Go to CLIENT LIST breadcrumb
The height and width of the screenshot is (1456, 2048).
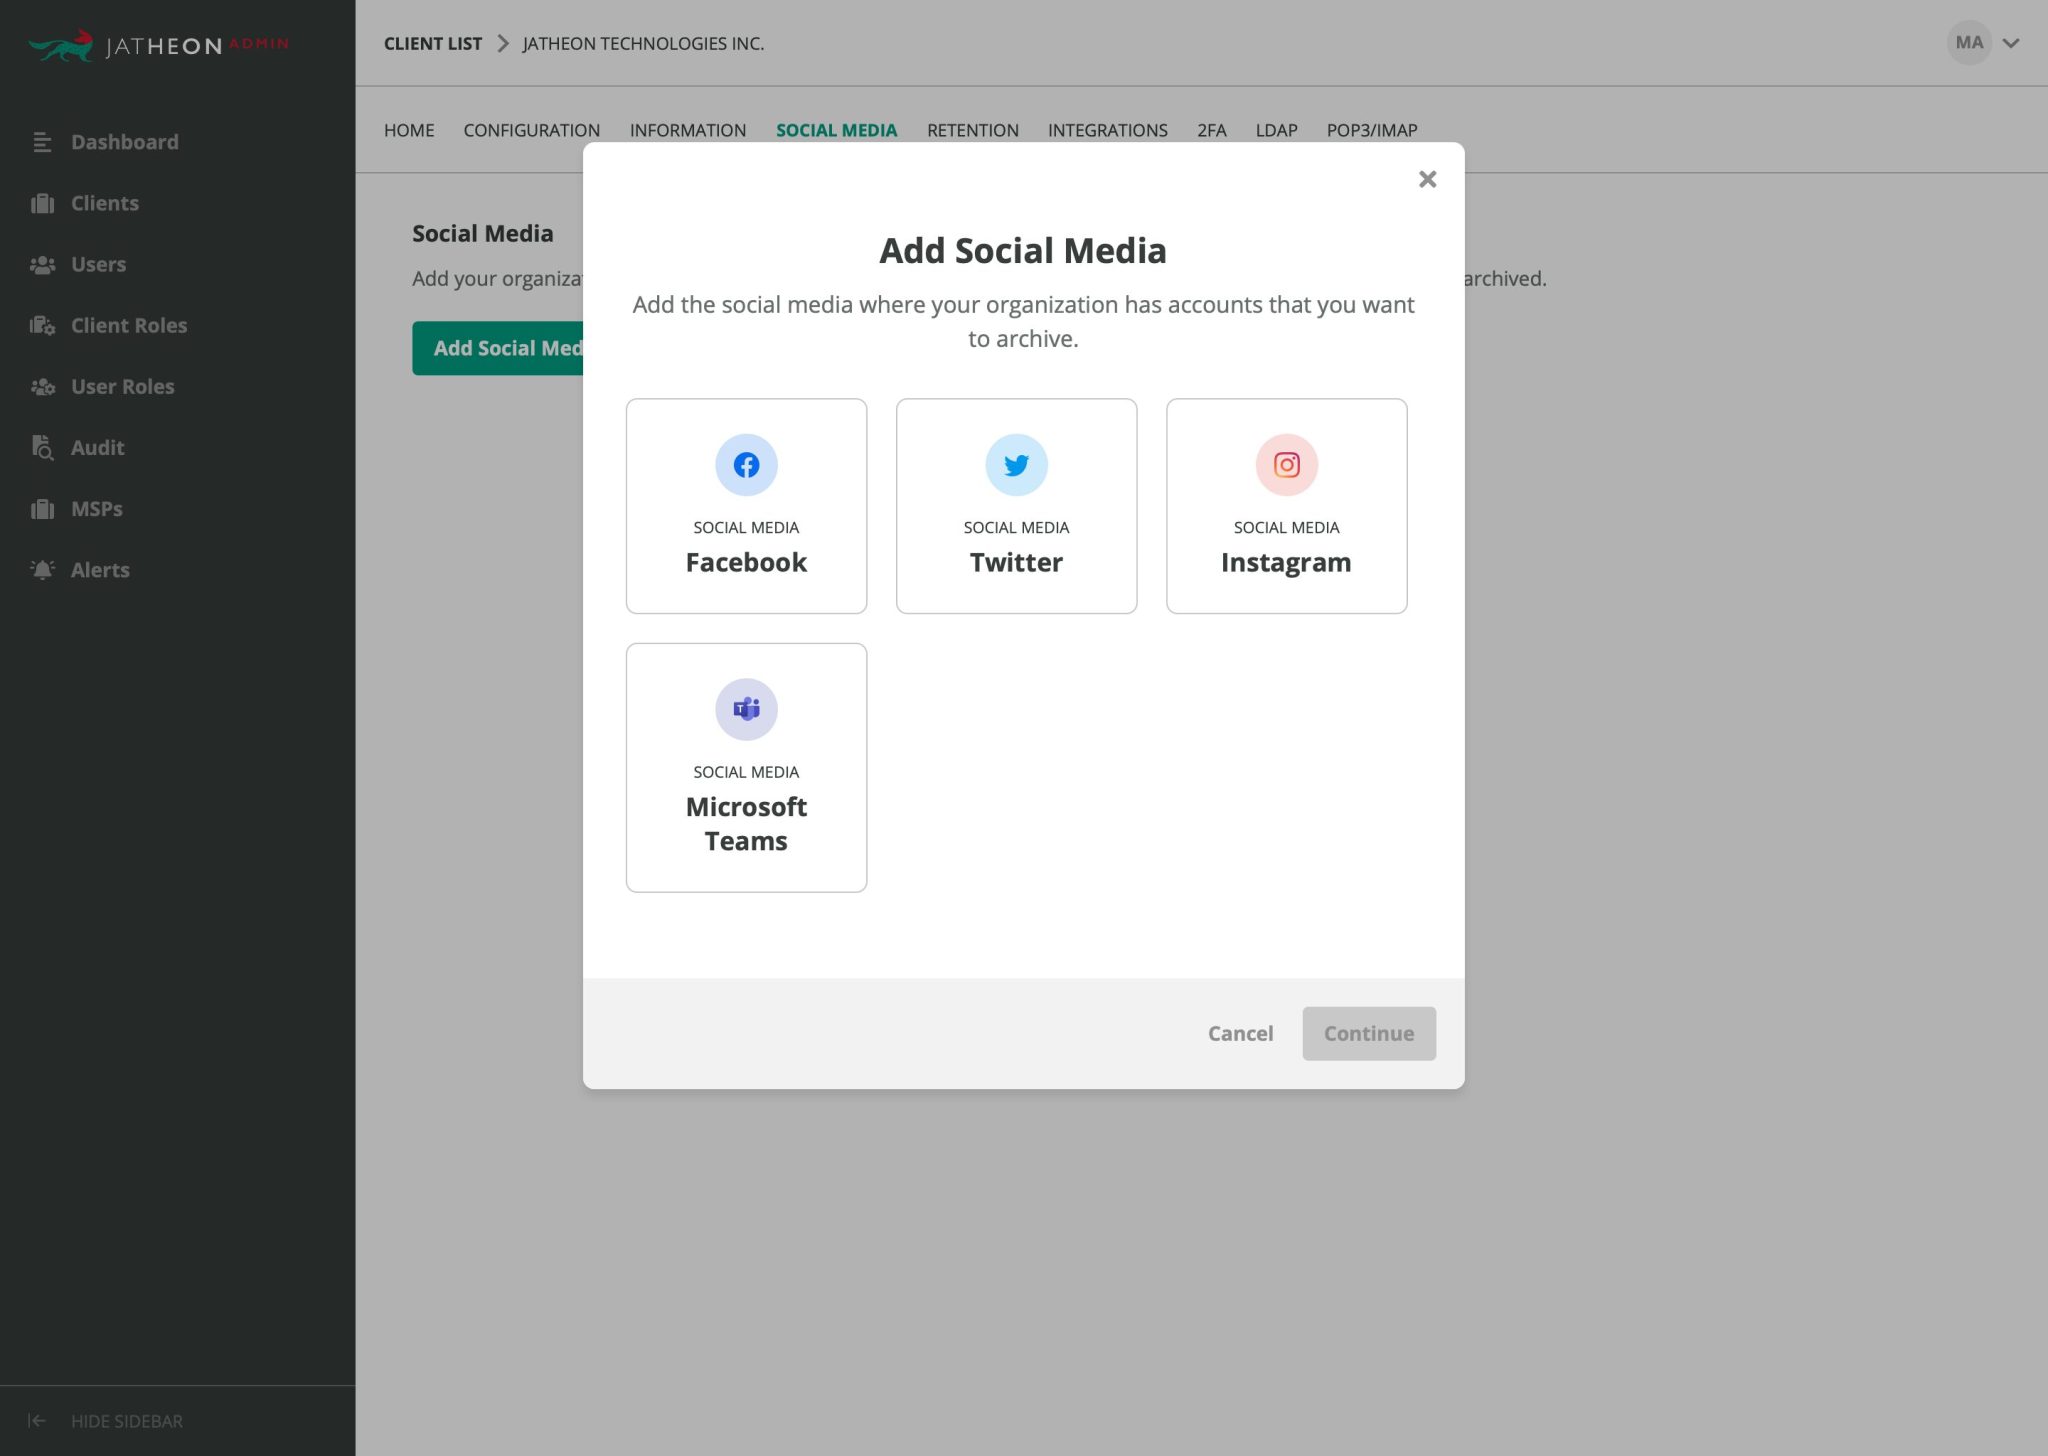point(433,43)
